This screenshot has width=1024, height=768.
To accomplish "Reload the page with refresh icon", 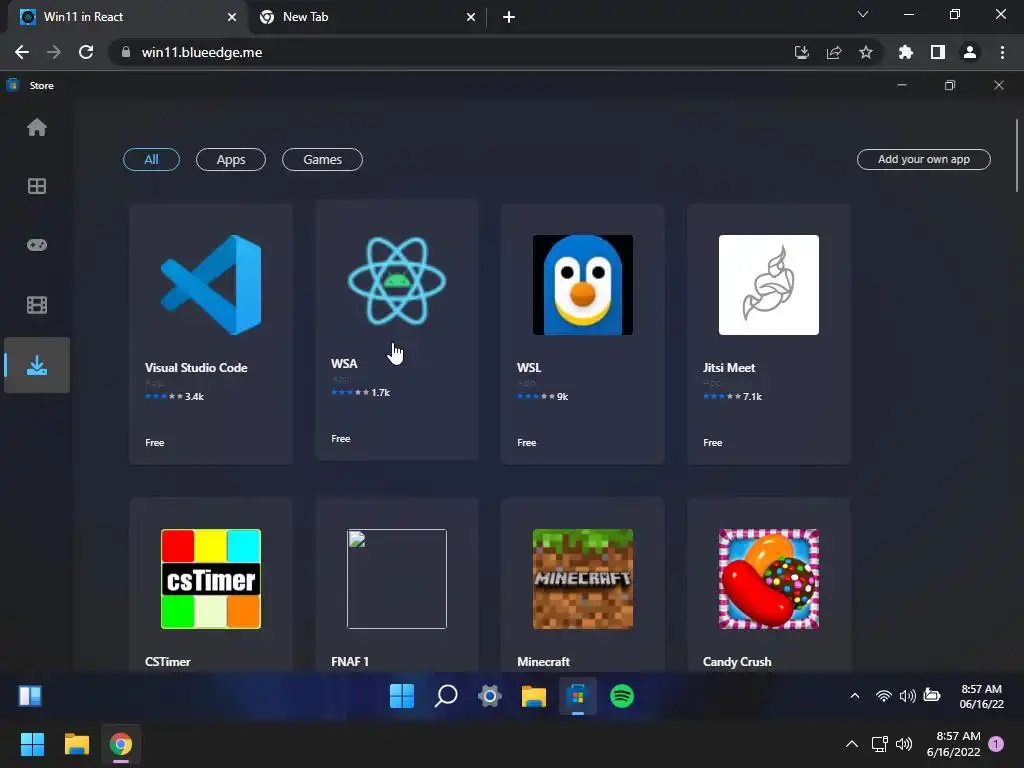I will (86, 52).
